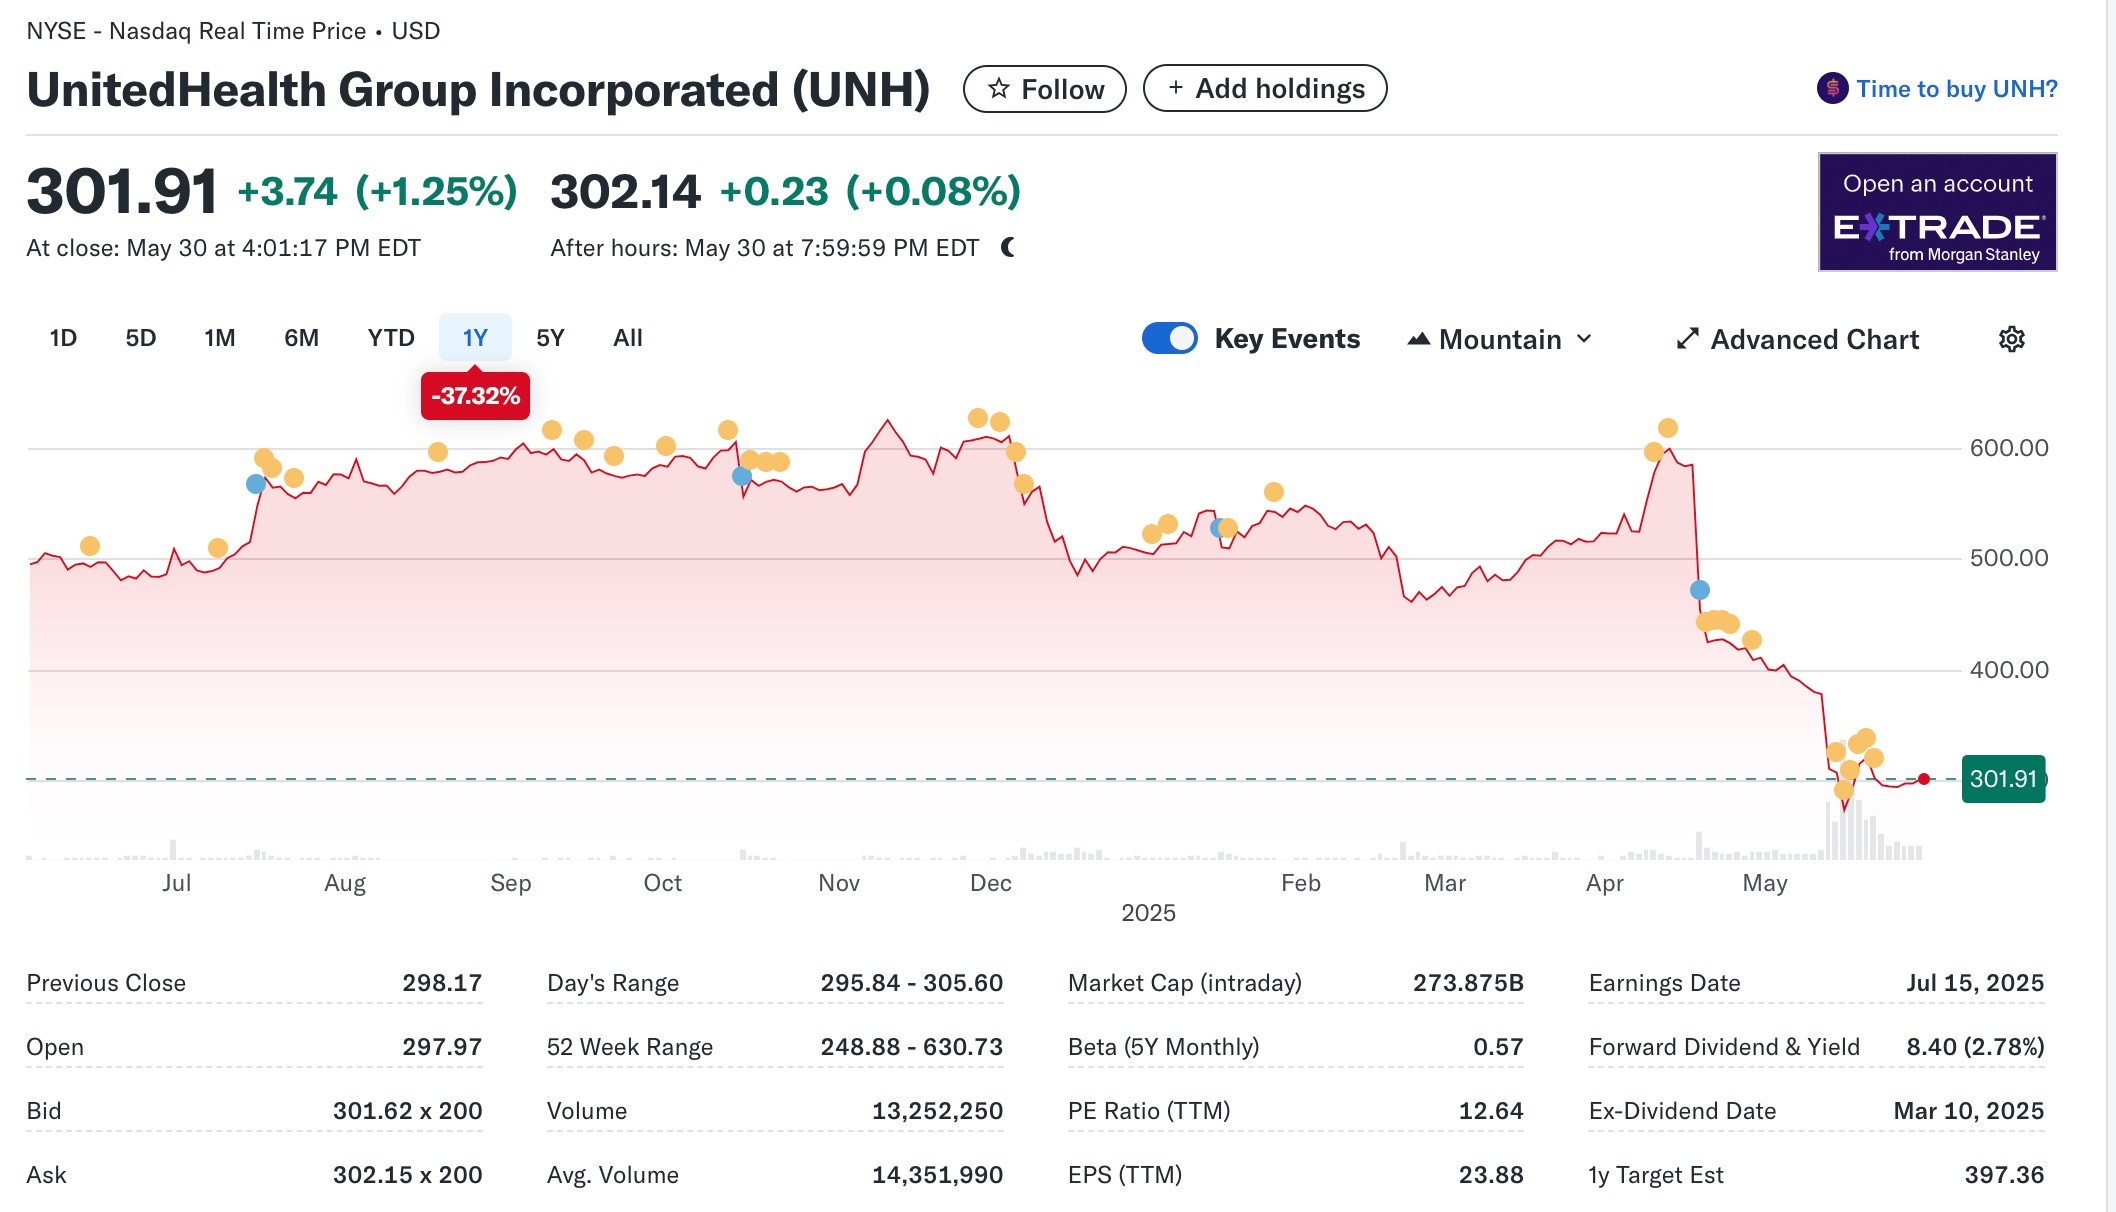
Task: Show All-time chart range
Action: 628,338
